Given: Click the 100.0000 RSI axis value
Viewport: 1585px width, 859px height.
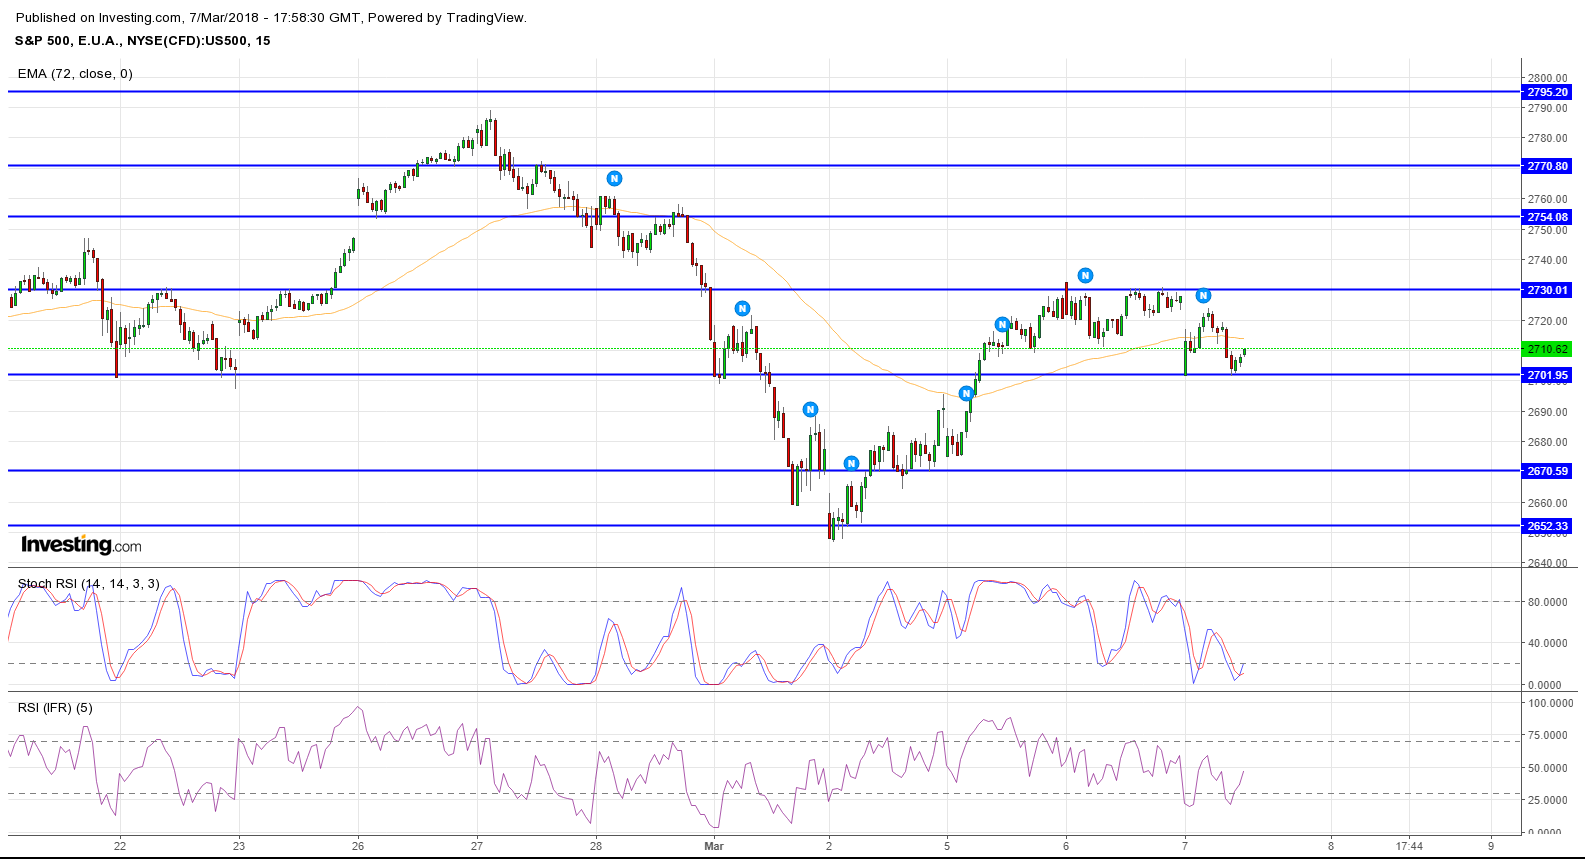Looking at the screenshot, I should pyautogui.click(x=1551, y=703).
